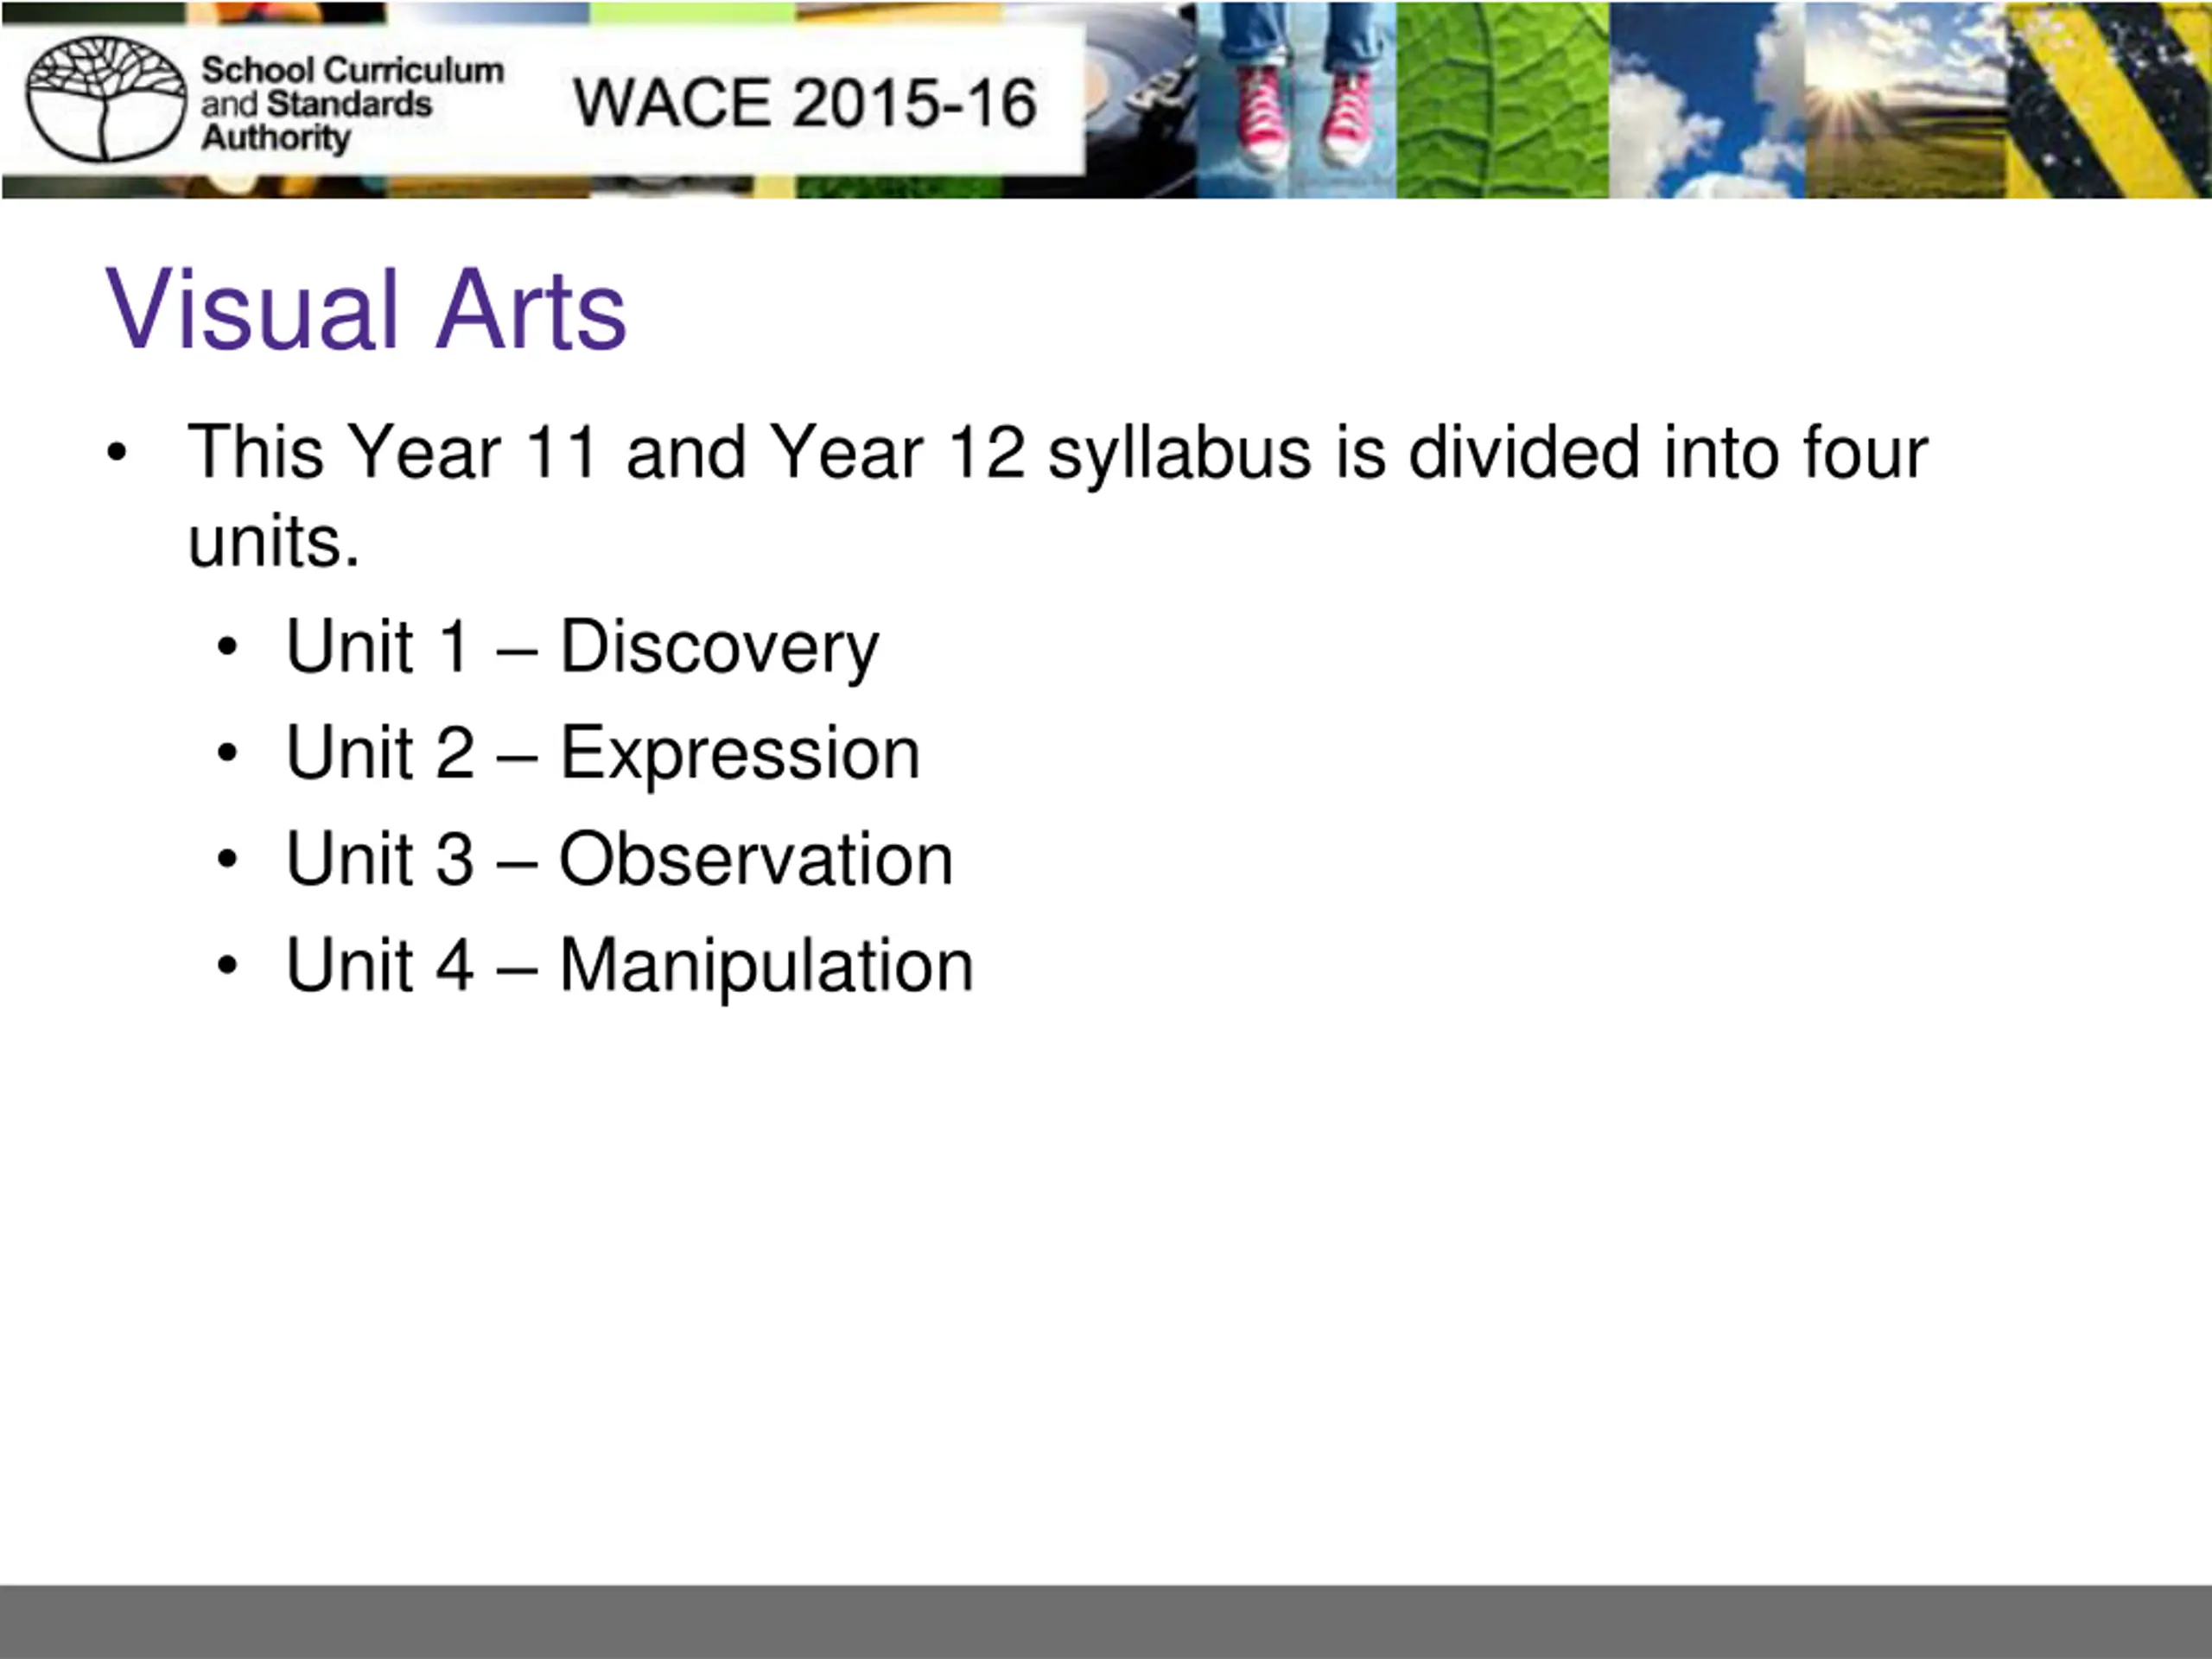
Task: Click the 'Unit 3 – Observation' bullet
Action: point(619,859)
